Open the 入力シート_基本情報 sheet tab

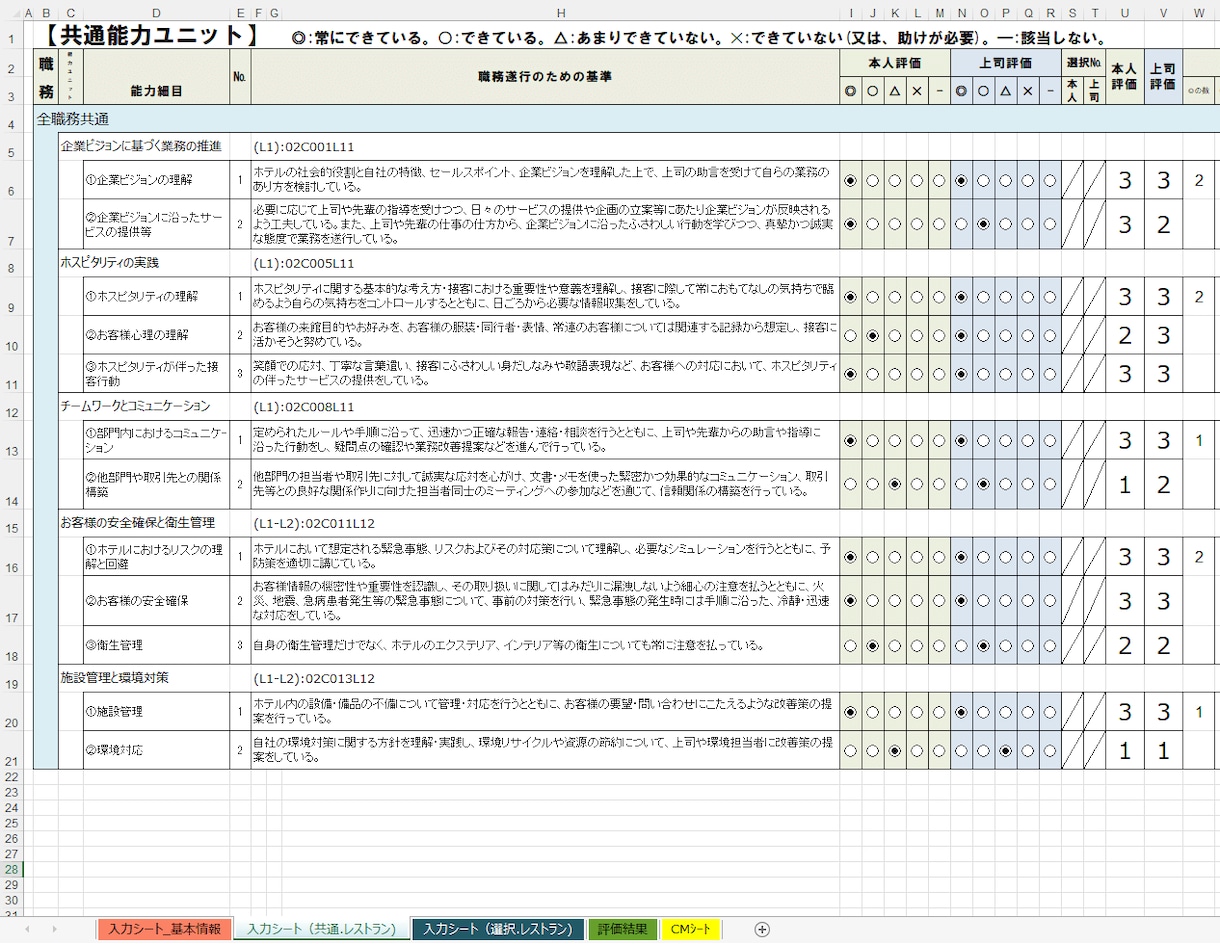point(165,929)
